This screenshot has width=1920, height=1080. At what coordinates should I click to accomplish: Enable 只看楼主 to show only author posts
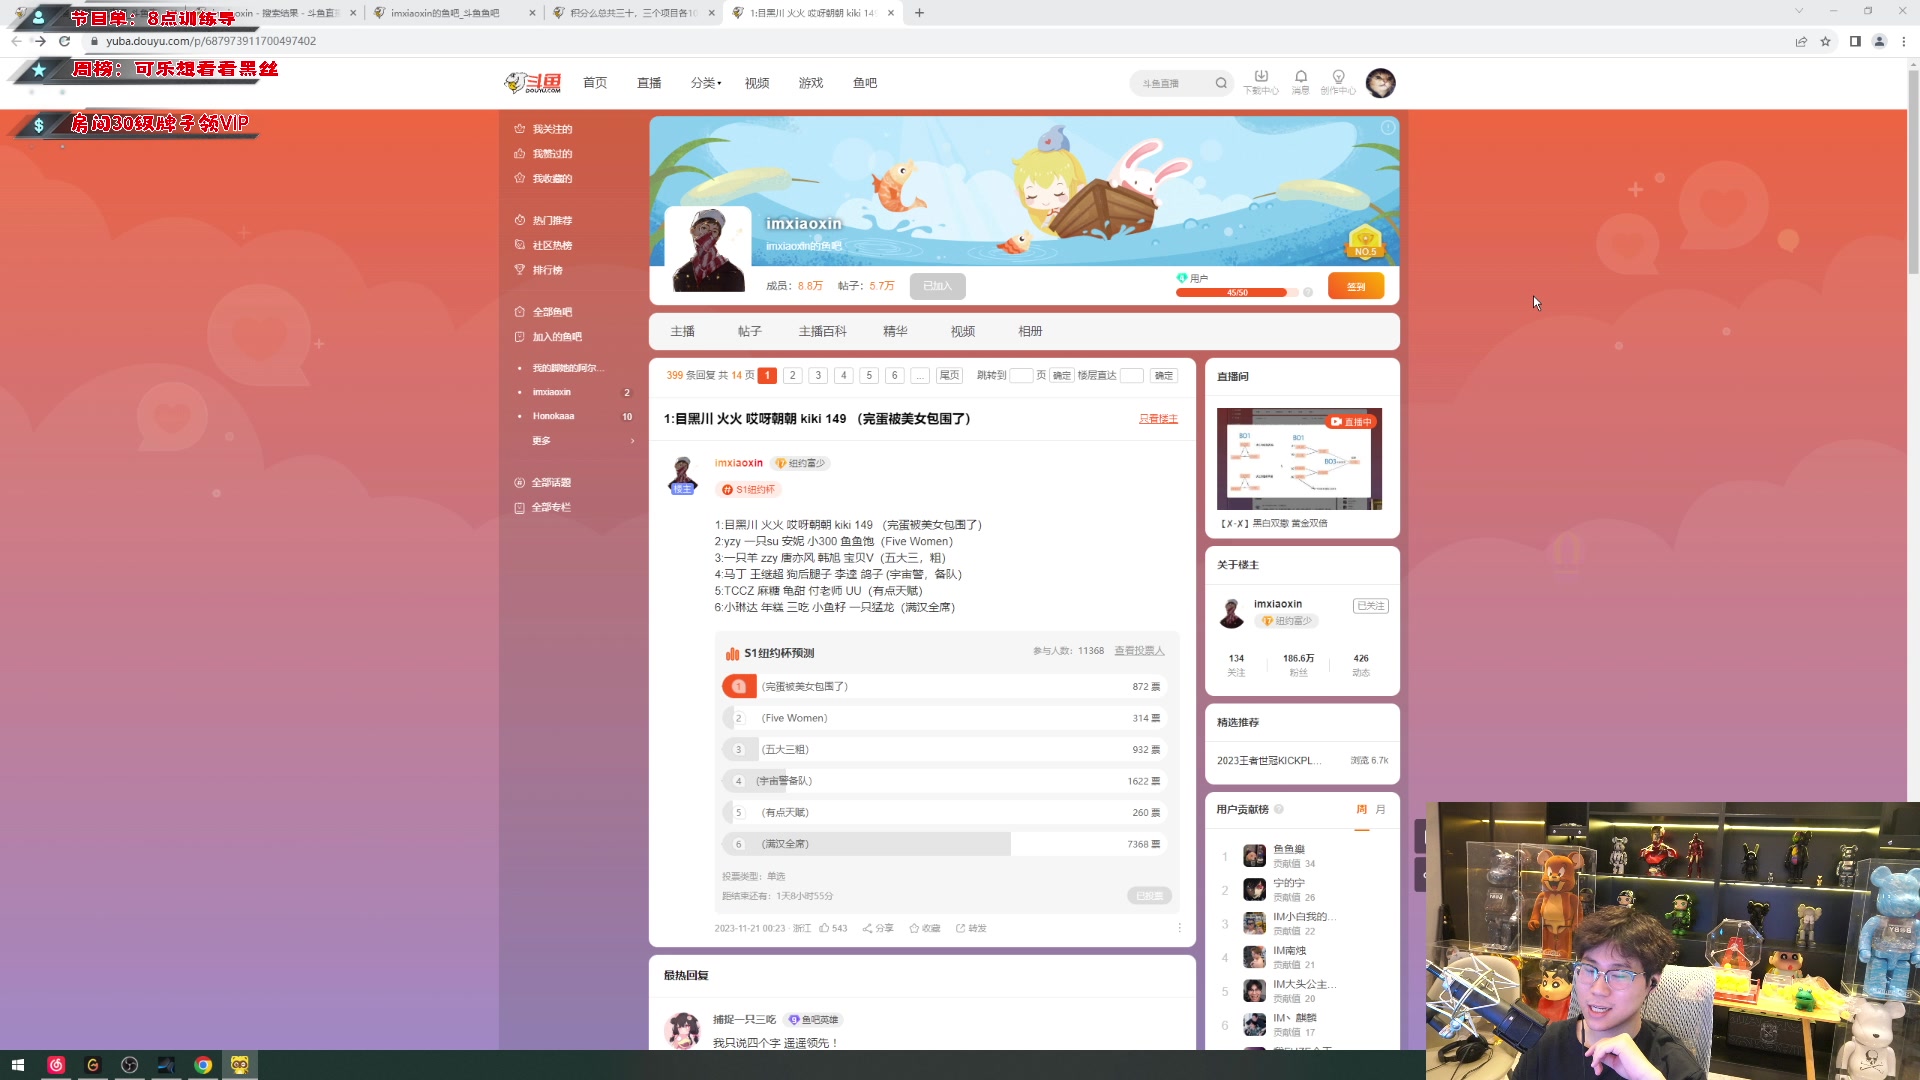[x=1158, y=419]
